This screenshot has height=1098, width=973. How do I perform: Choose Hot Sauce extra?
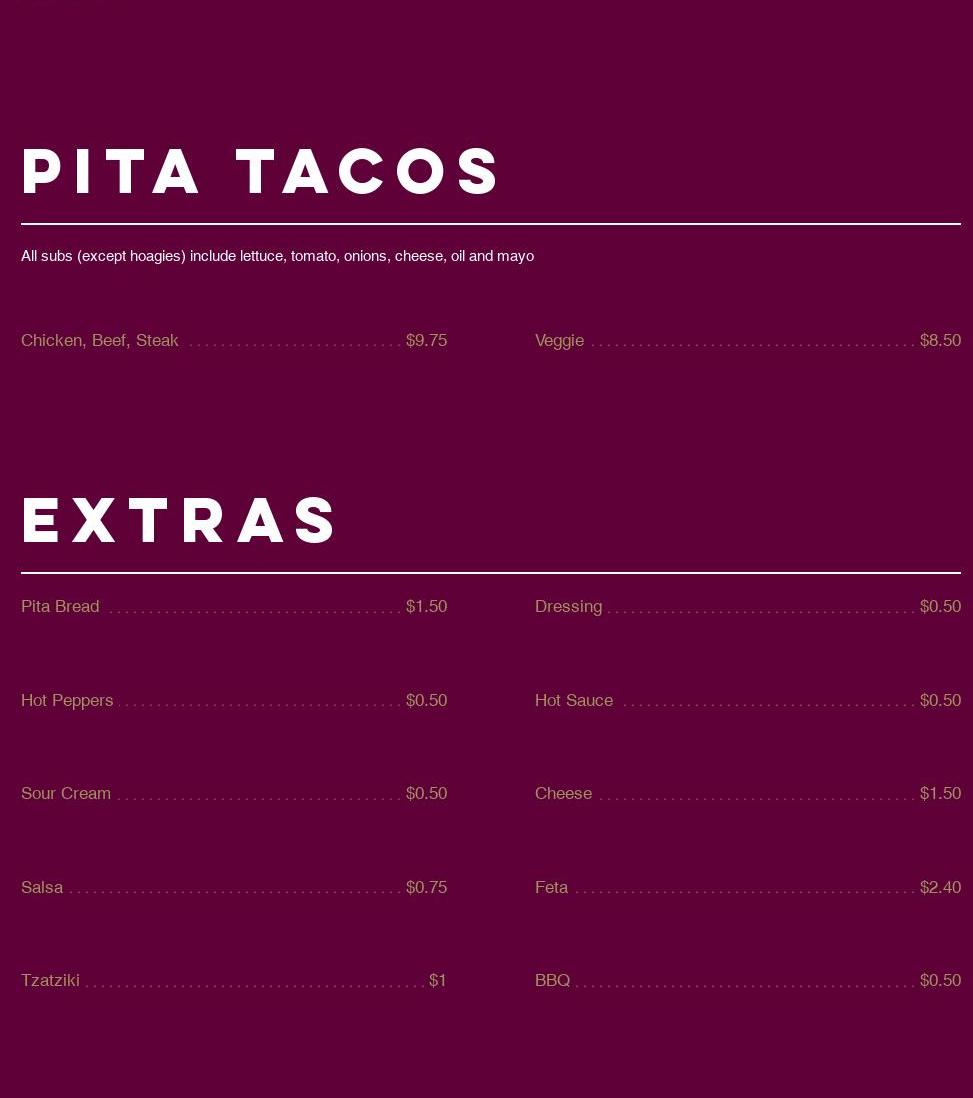click(574, 700)
